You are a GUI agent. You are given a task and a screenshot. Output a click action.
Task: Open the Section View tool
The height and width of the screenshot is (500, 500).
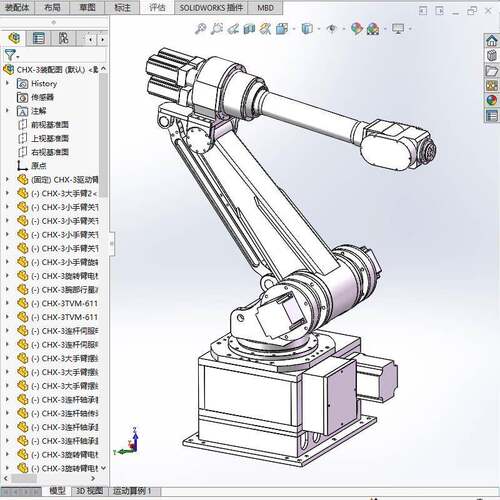point(249,29)
